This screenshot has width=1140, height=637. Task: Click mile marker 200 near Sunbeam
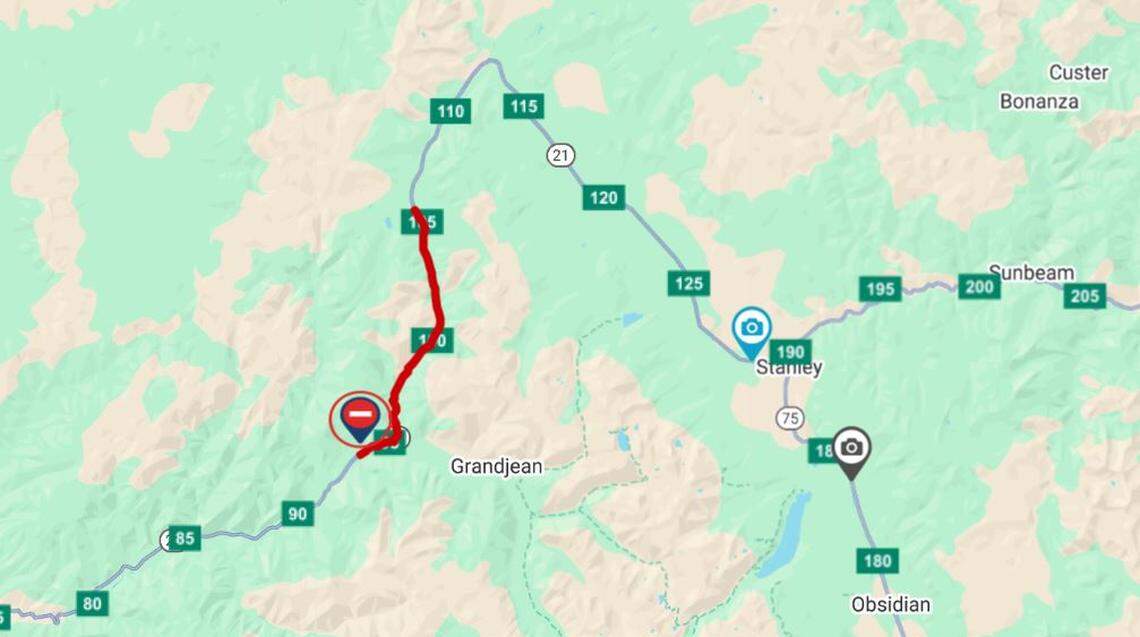point(979,287)
